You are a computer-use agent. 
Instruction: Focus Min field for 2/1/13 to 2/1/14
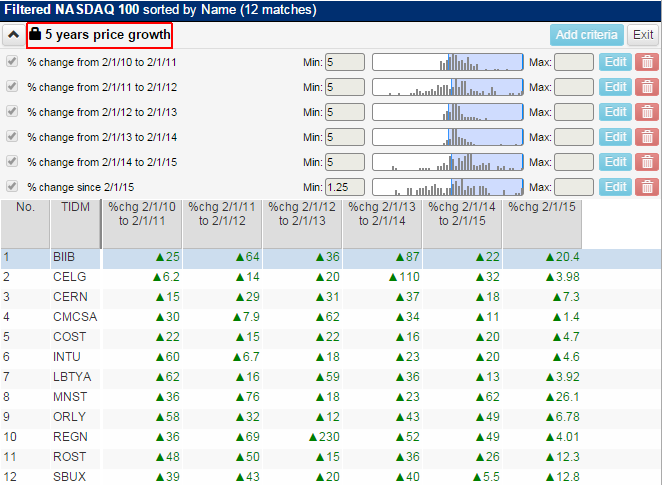click(345, 137)
